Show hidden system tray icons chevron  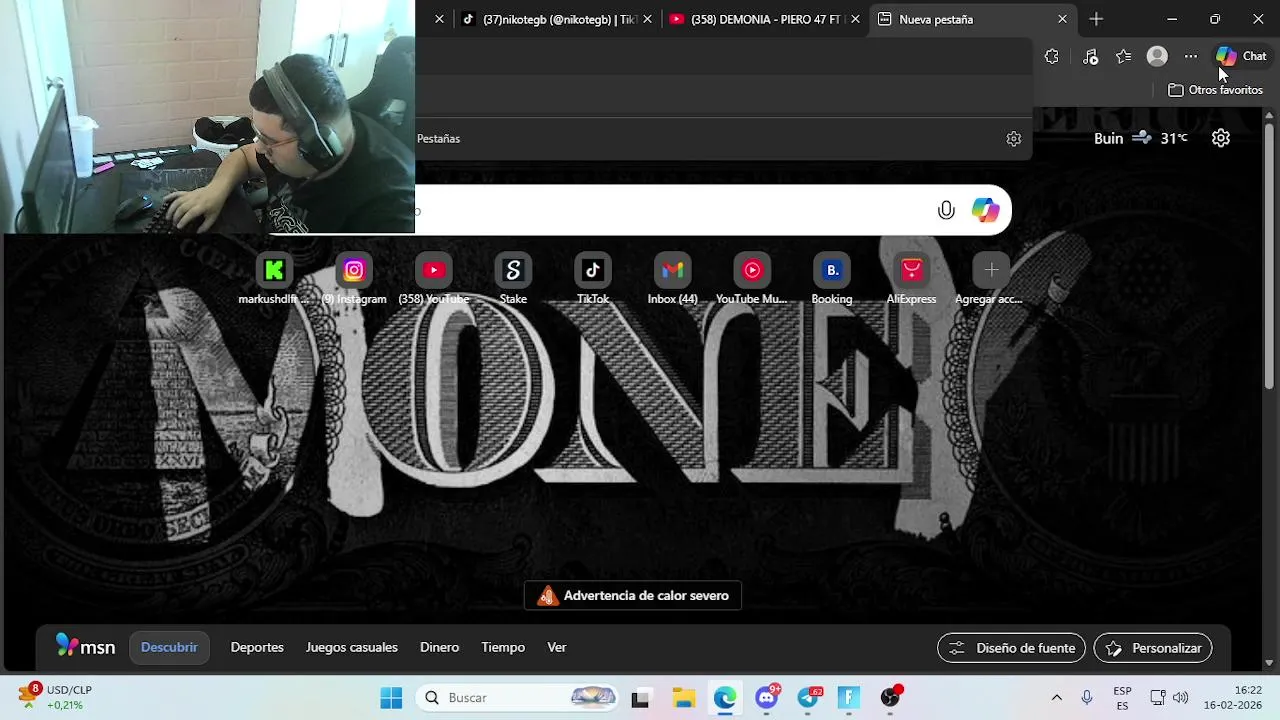click(1056, 698)
